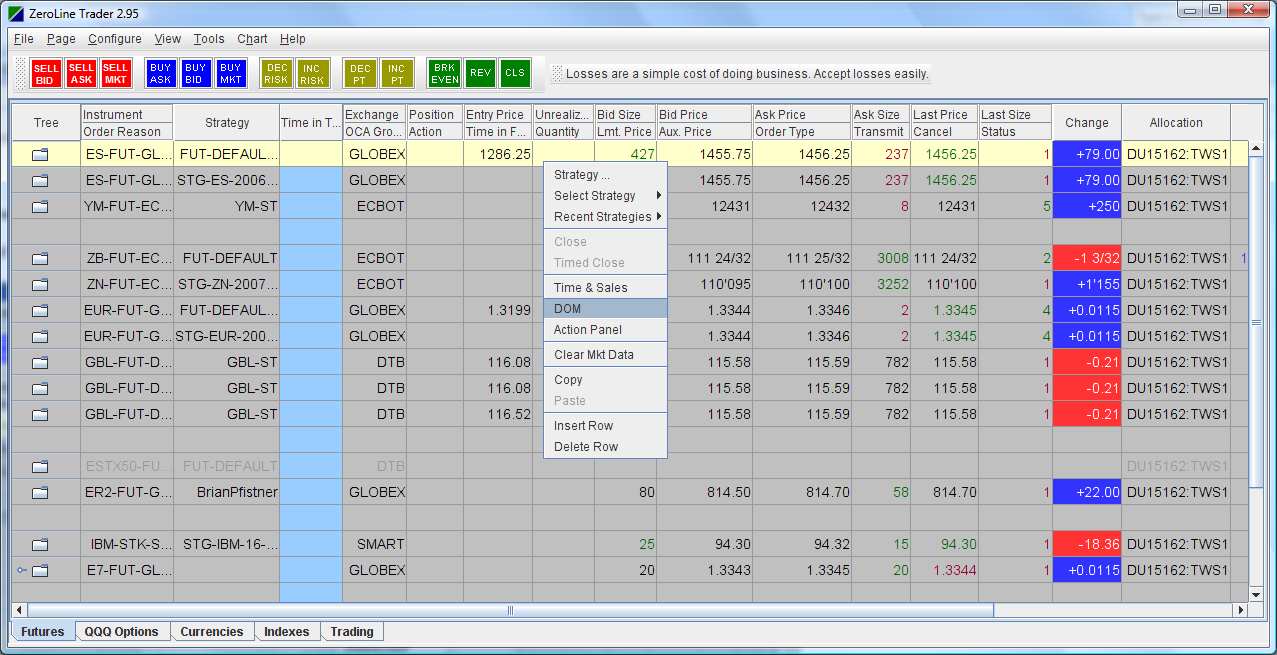1277x655 pixels.
Task: Click the folder icon in the greyed ESTX50 row
Action: coord(40,467)
